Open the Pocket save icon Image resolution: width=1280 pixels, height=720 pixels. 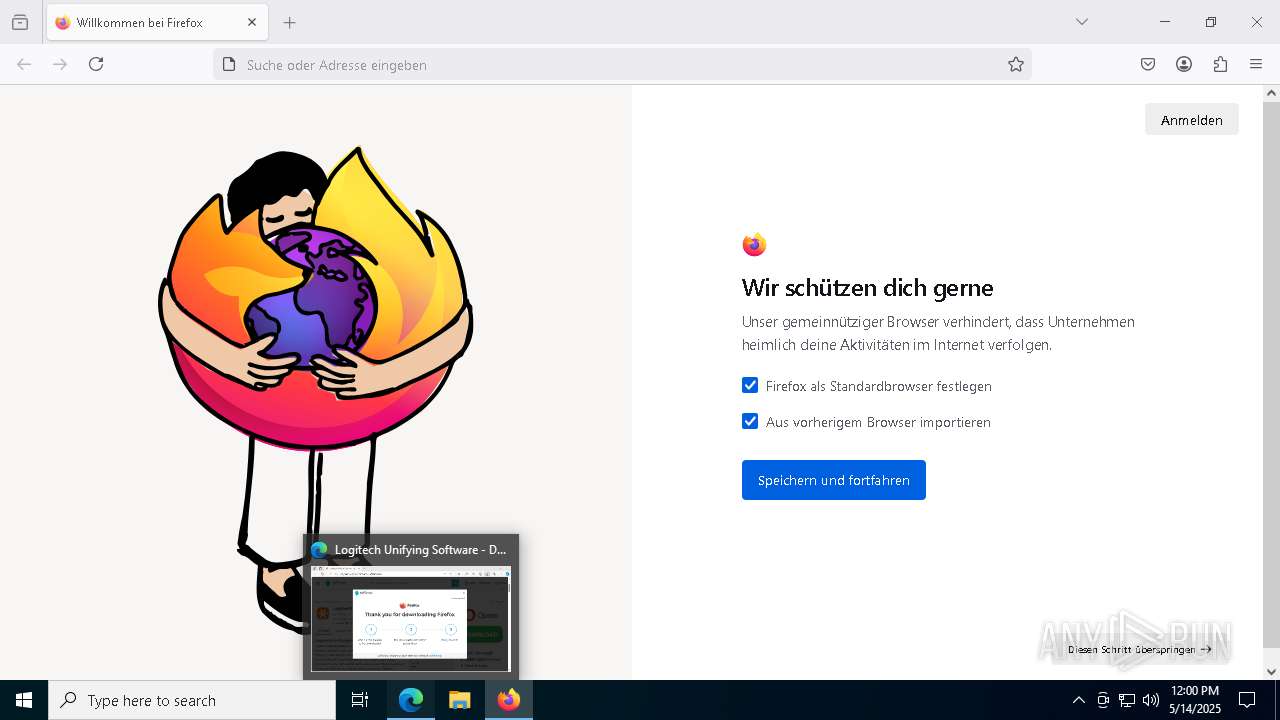[x=1148, y=64]
